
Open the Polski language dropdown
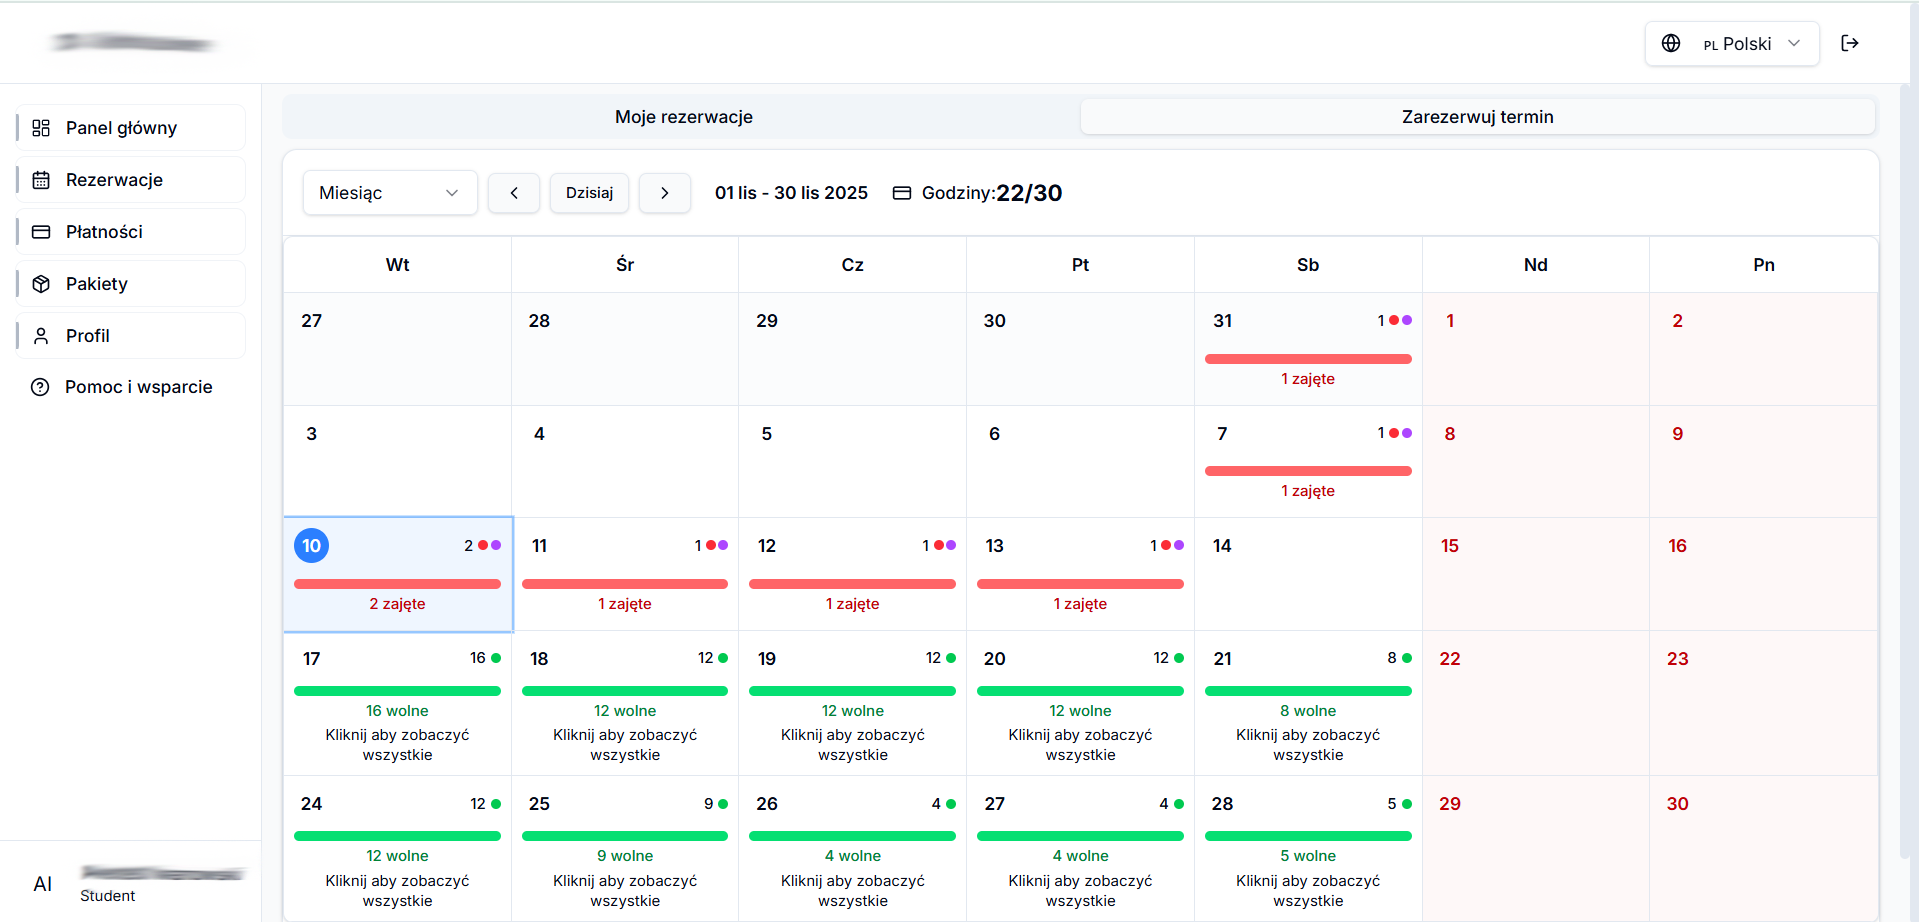pos(1747,44)
